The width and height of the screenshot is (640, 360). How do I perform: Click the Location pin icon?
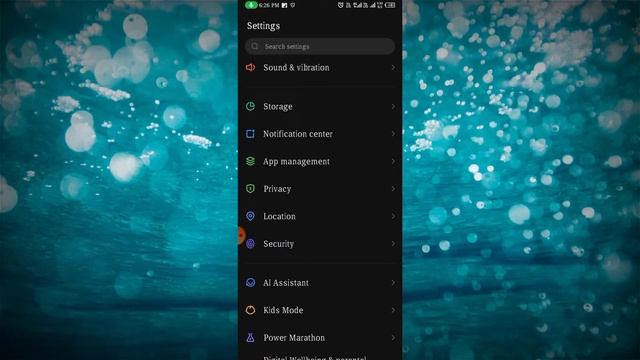click(x=250, y=216)
